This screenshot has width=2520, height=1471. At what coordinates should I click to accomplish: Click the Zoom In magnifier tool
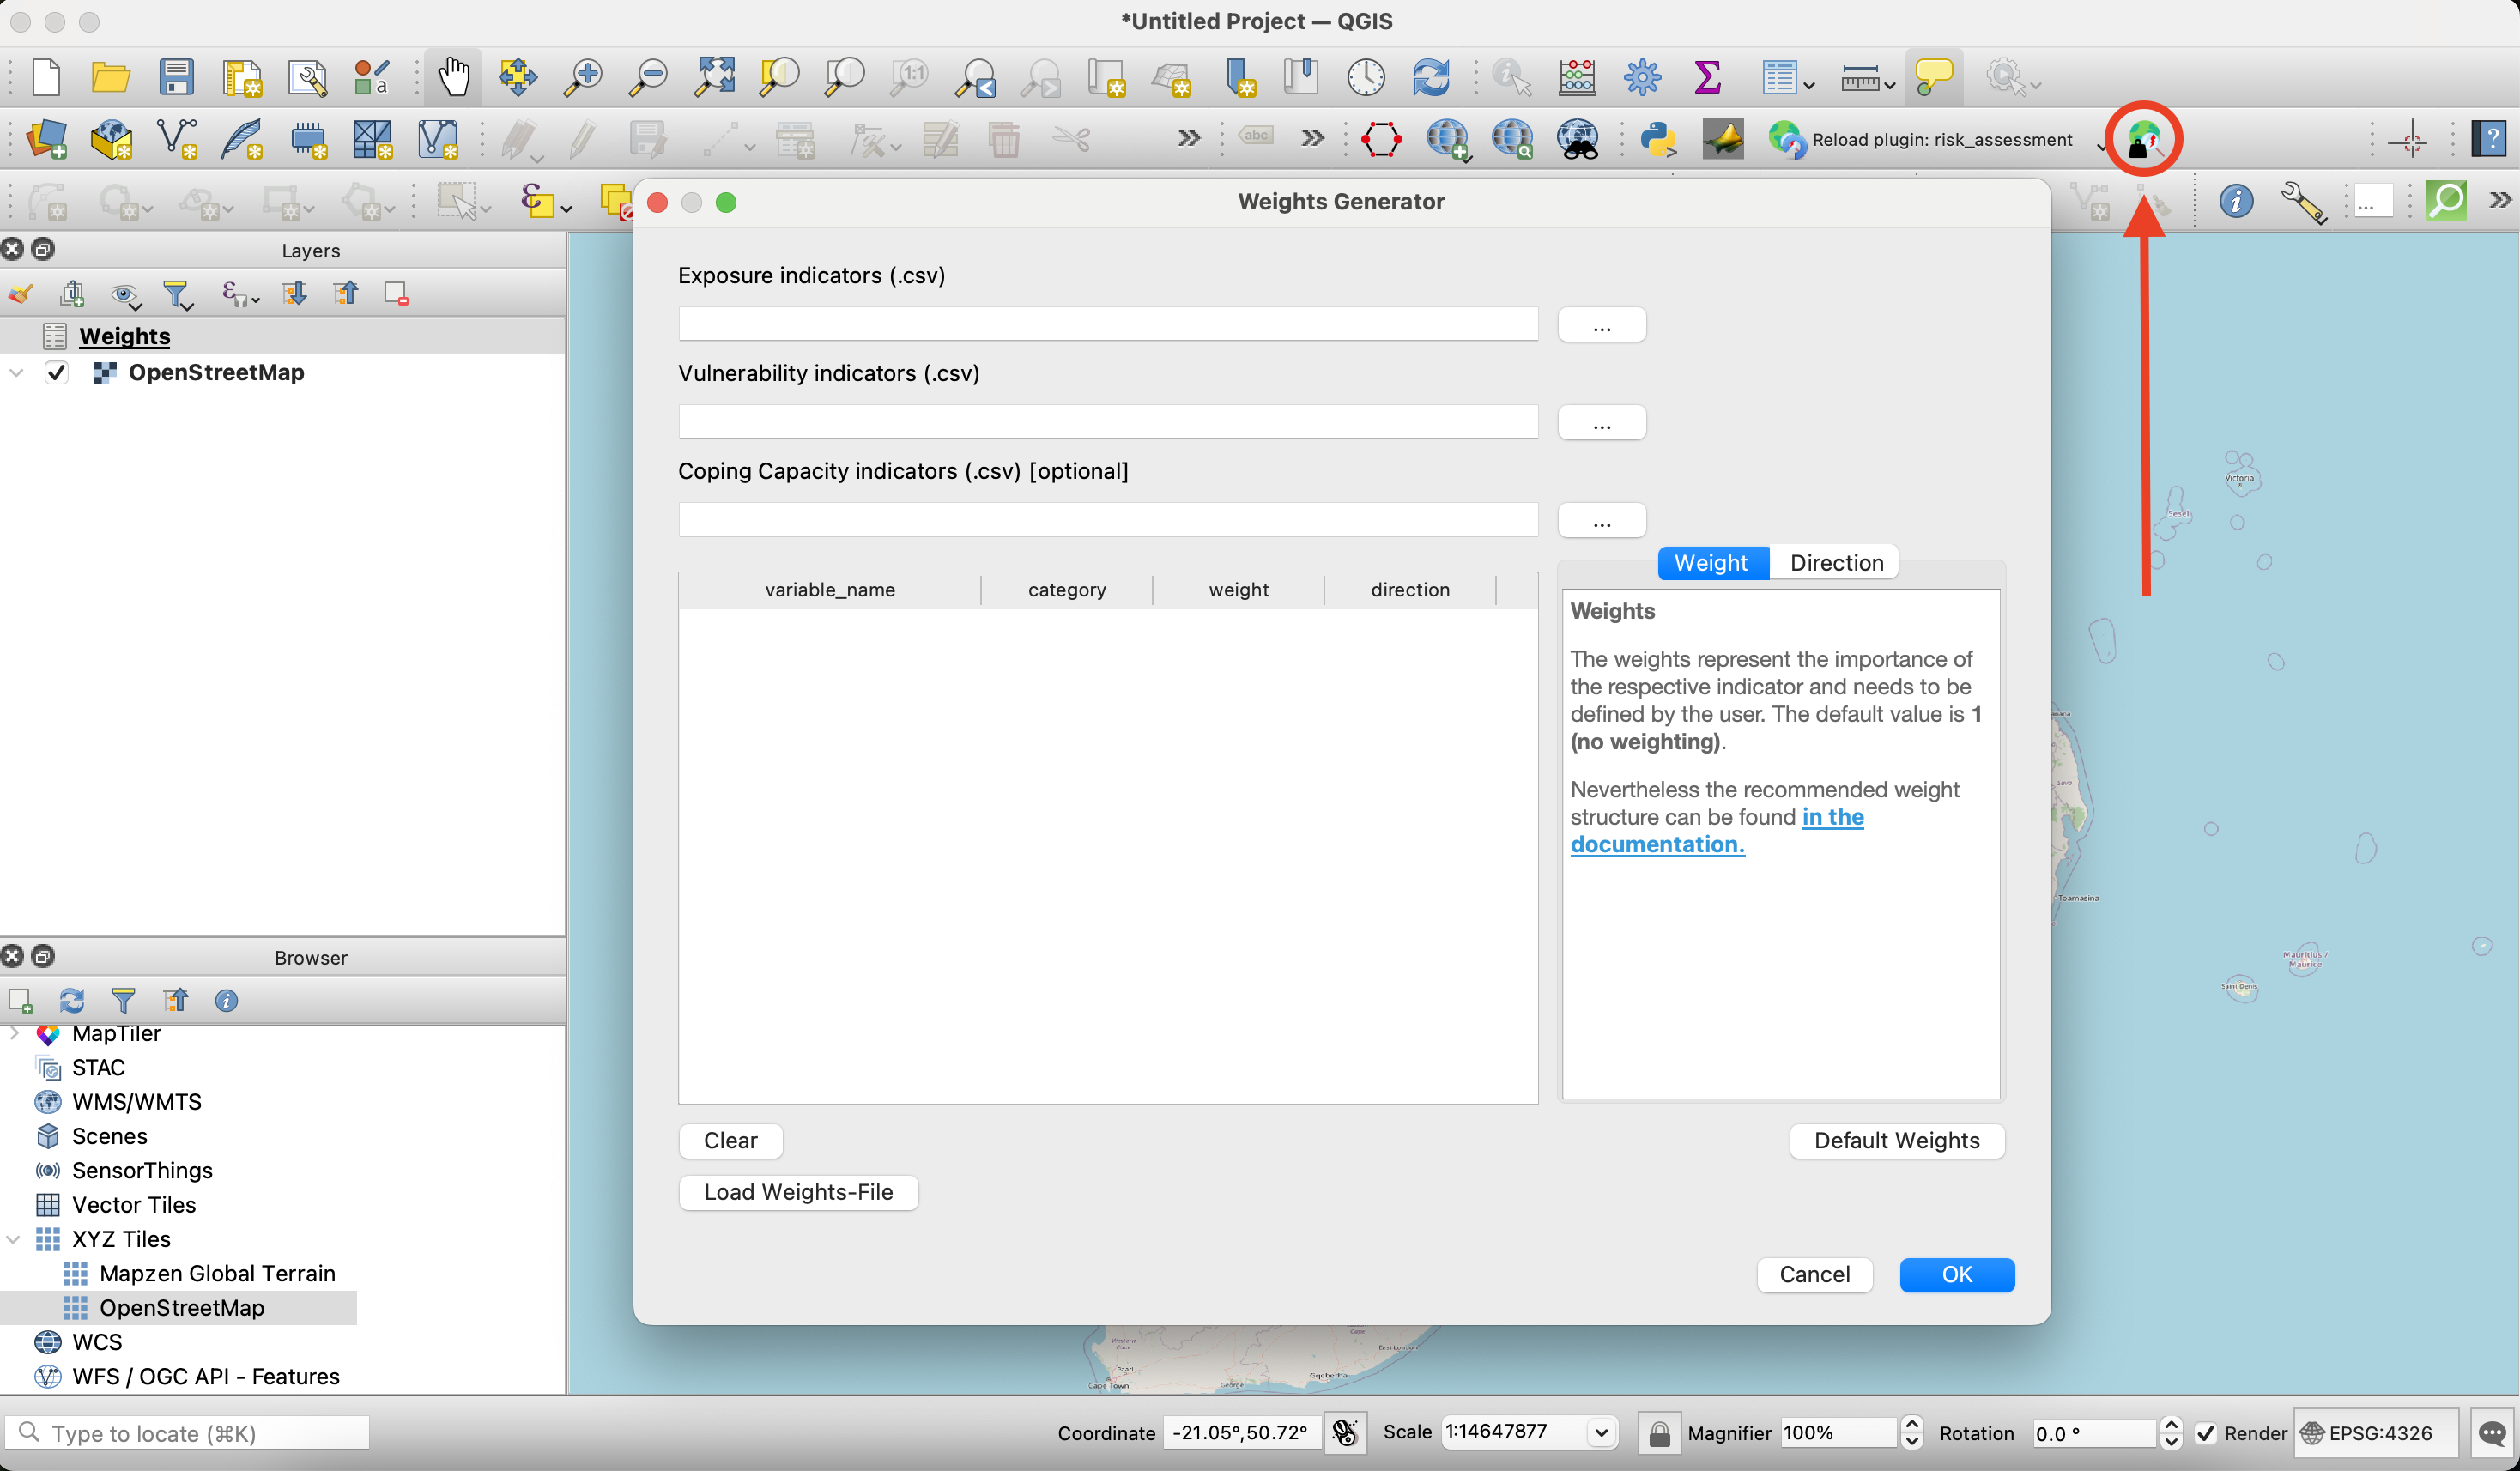pos(583,76)
